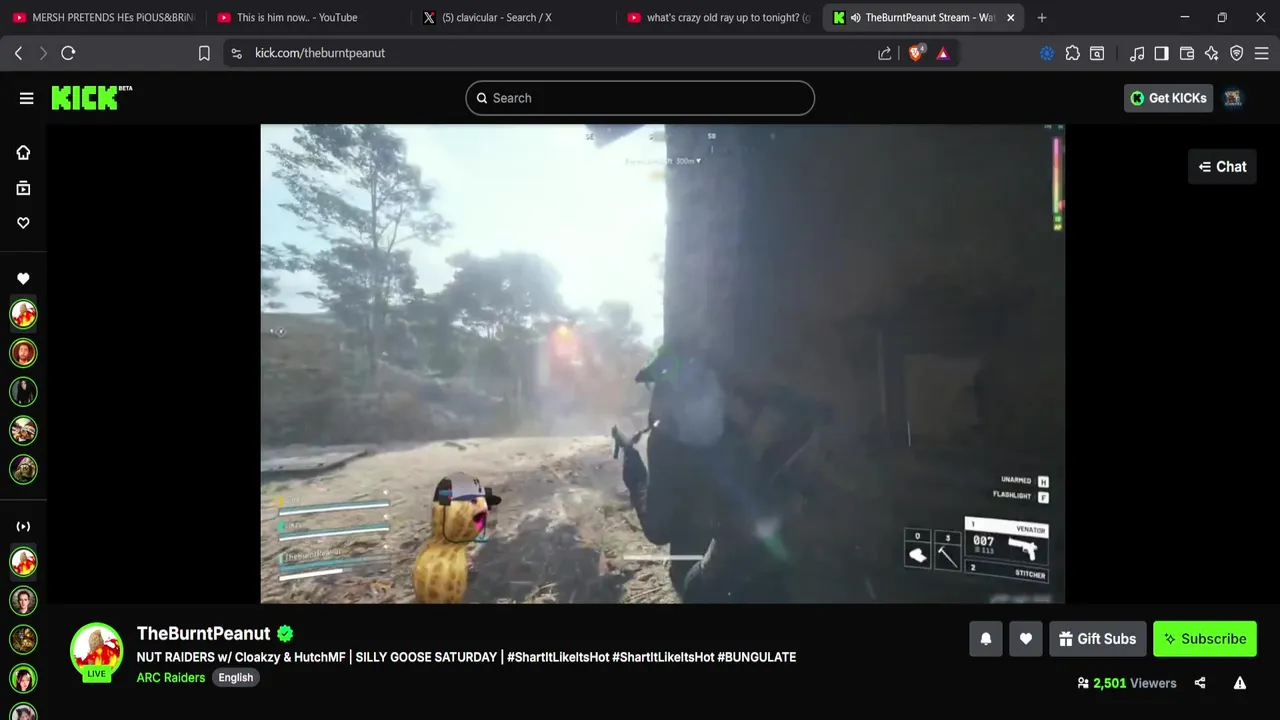Open Kick side navigation hamburger menu
Image resolution: width=1280 pixels, height=720 pixels.
(x=26, y=98)
